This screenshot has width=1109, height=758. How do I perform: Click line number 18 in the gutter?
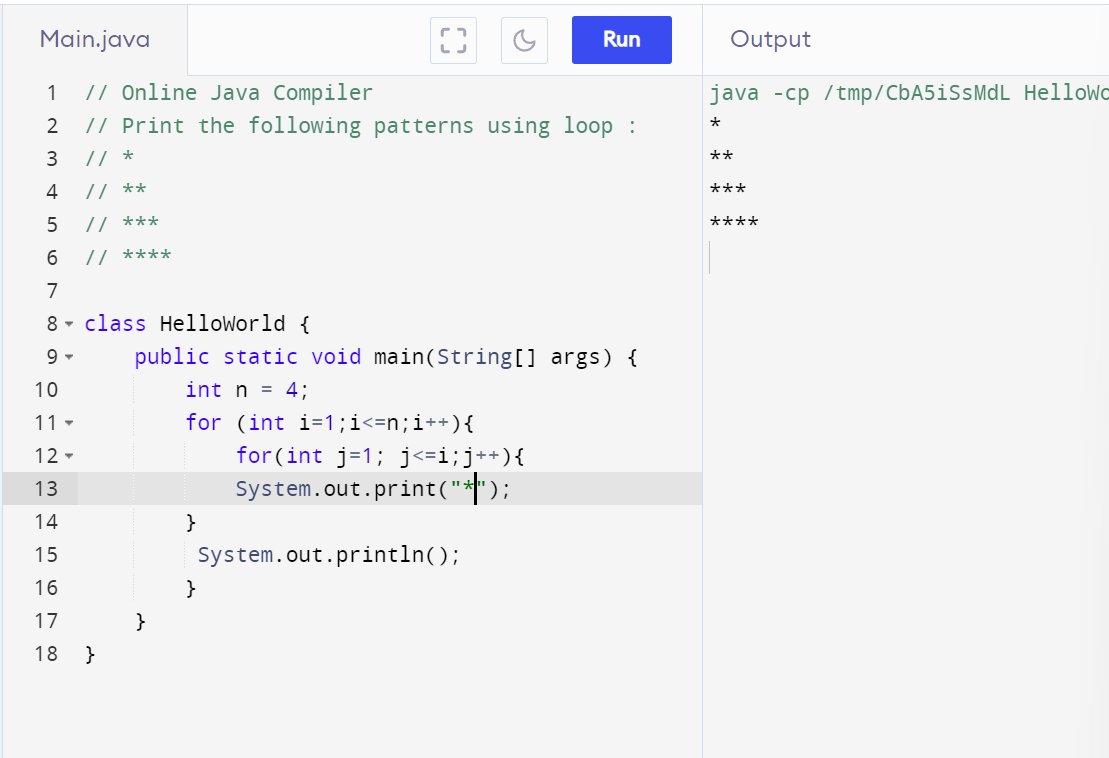click(46, 654)
